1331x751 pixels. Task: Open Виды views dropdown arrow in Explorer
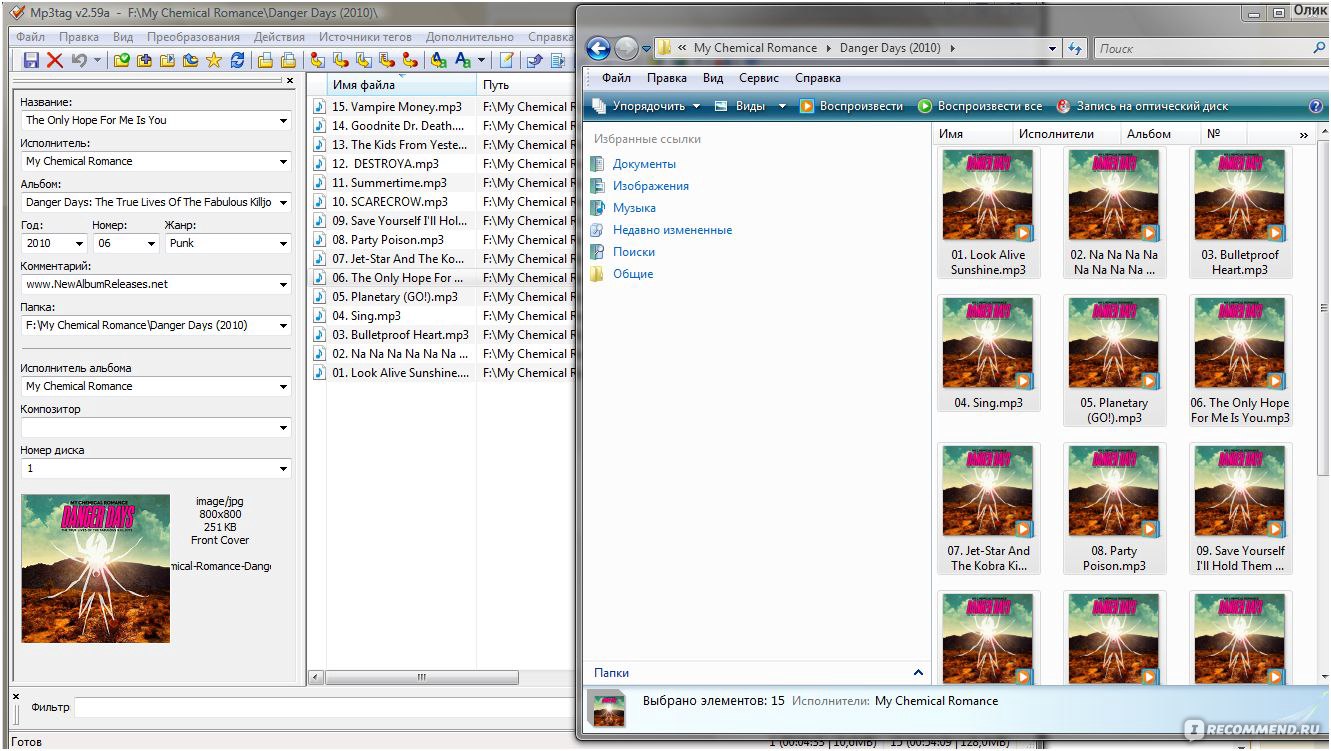782,106
